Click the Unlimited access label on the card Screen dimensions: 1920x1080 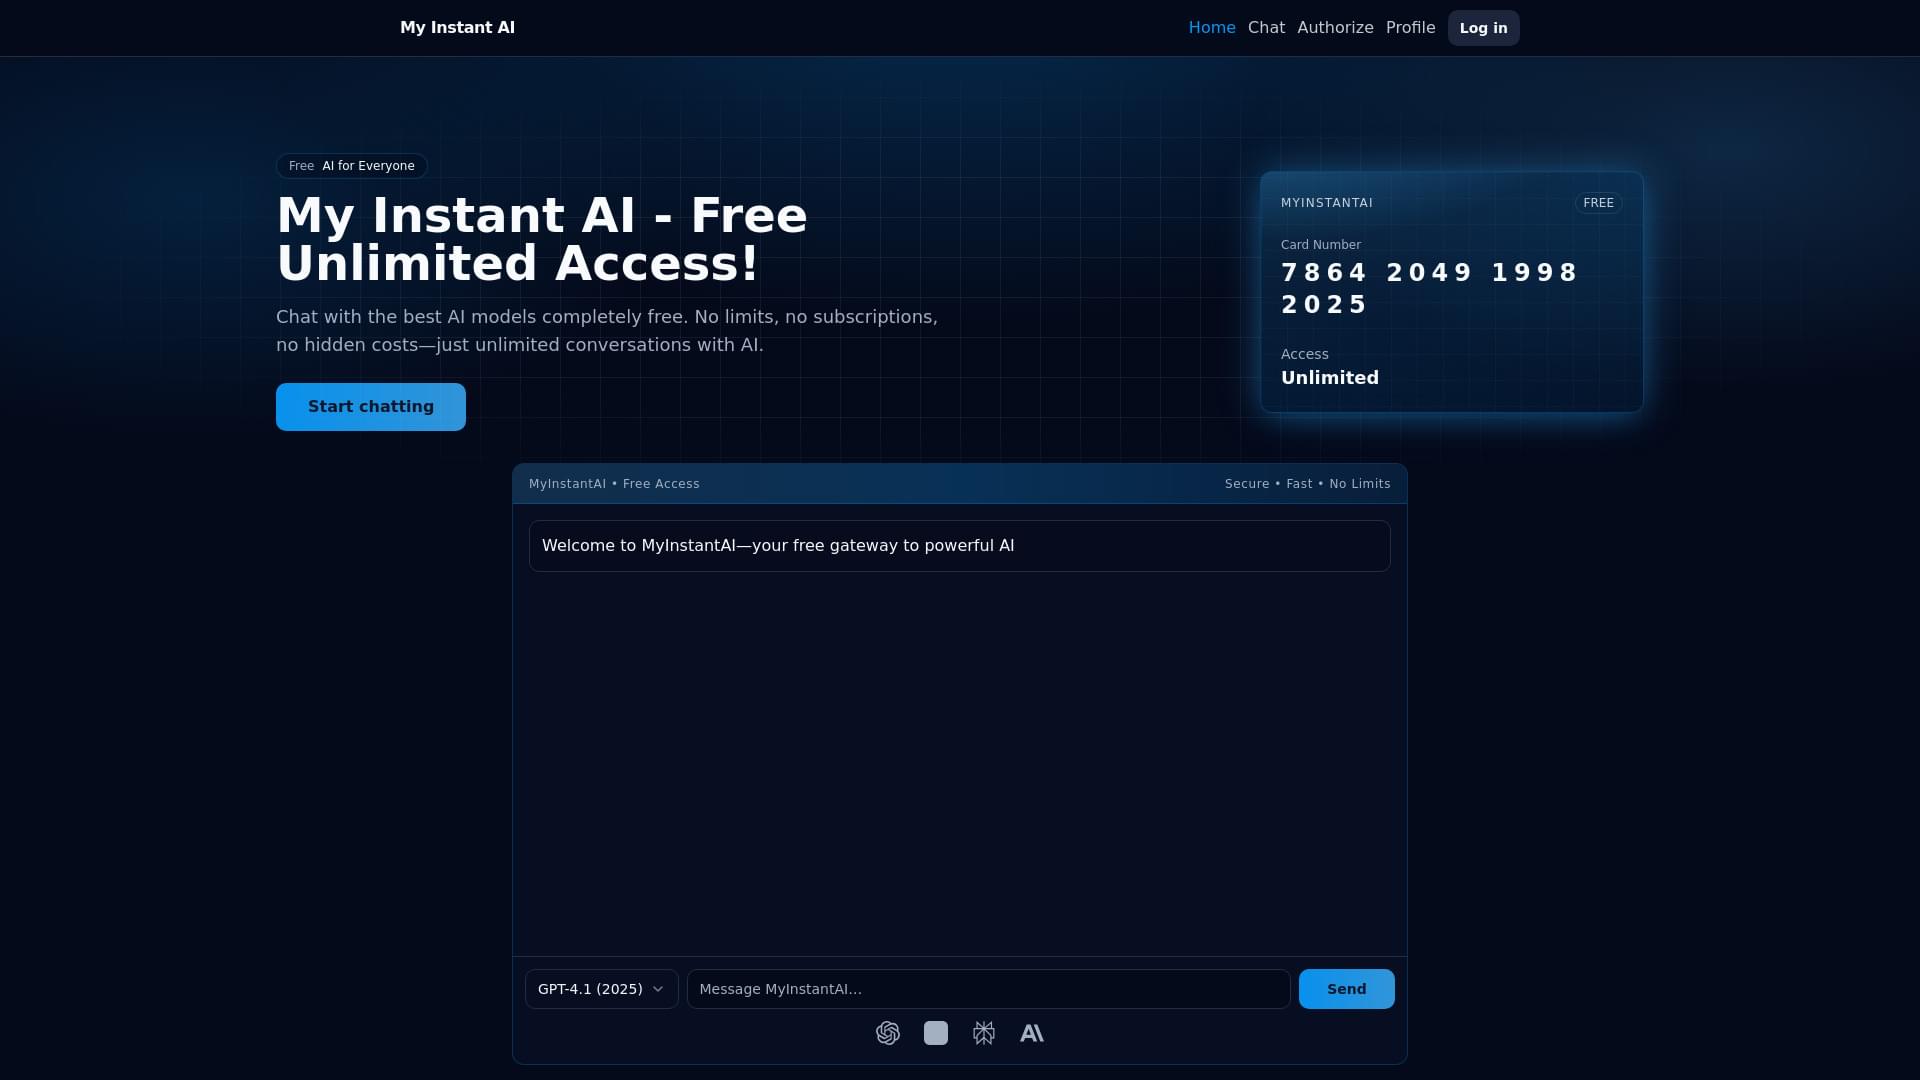pos(1329,378)
